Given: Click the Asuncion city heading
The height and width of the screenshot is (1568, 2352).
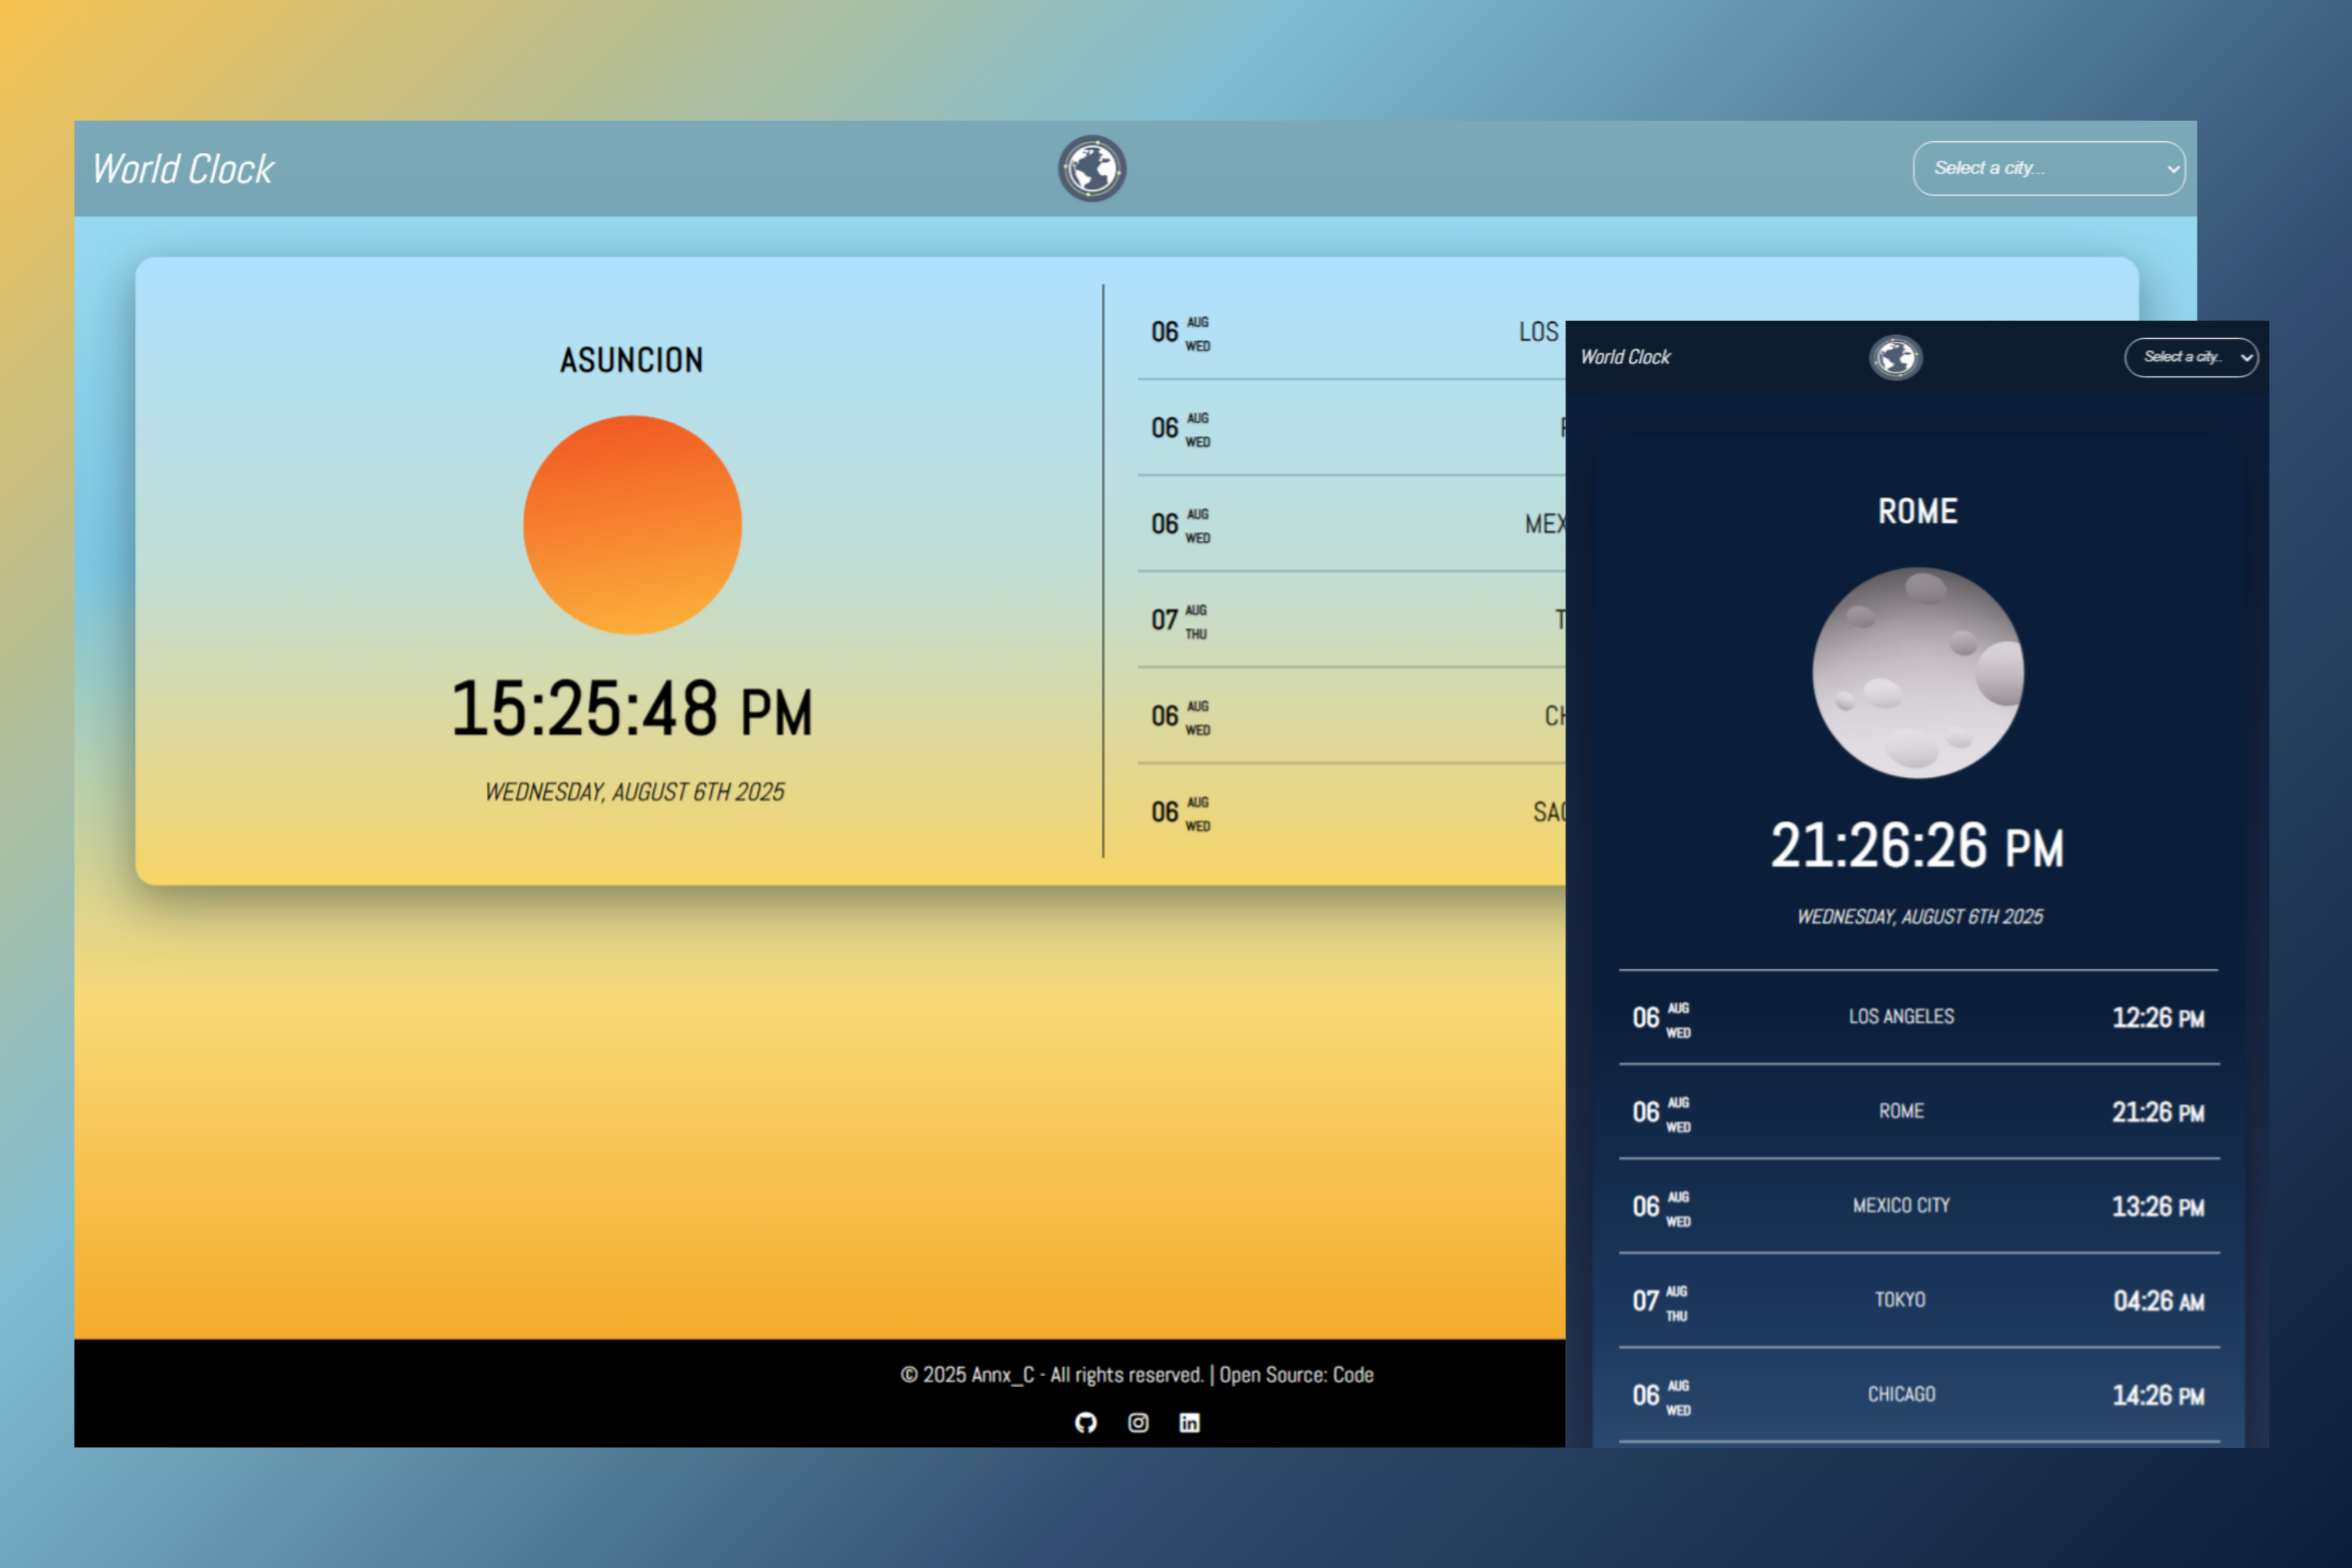Looking at the screenshot, I should (631, 360).
